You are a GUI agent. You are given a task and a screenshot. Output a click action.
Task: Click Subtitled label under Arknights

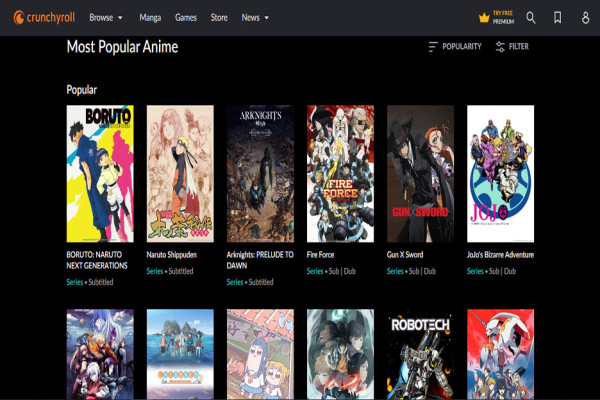point(261,282)
